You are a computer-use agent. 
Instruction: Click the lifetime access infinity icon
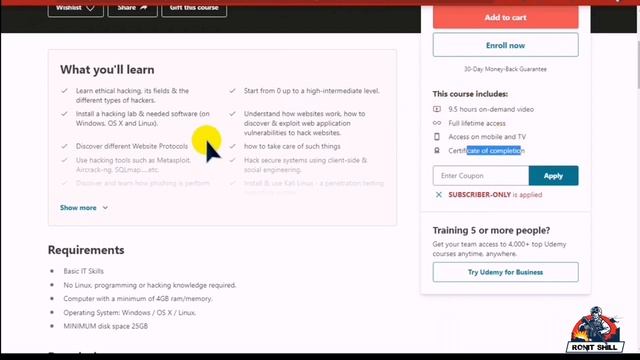tap(437, 123)
